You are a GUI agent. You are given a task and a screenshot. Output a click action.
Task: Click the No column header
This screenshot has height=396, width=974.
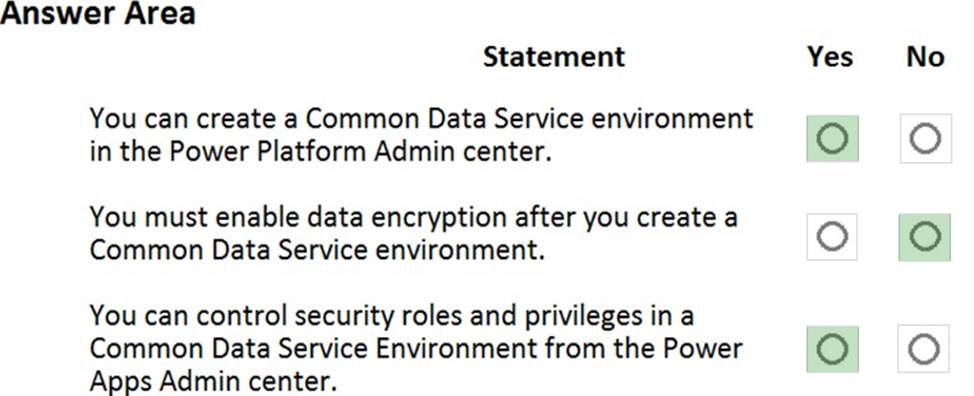tap(925, 57)
